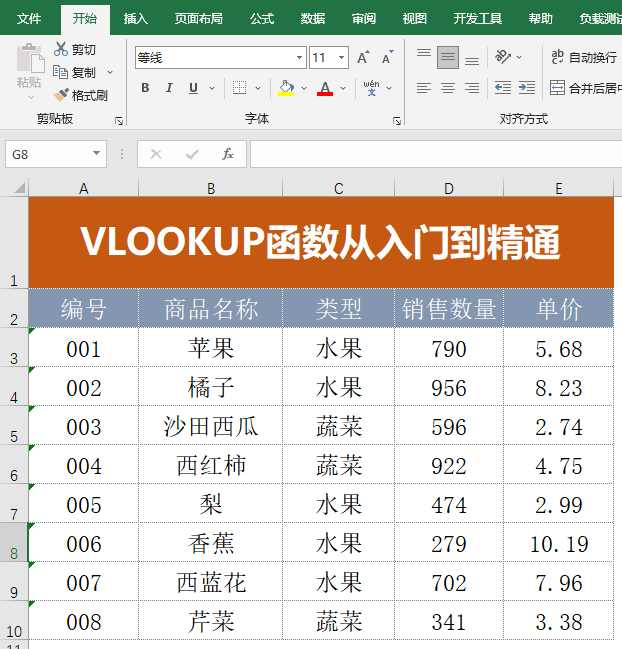Click the Select All corner triangle
Image resolution: width=622 pixels, height=649 pixels.
coord(19,188)
